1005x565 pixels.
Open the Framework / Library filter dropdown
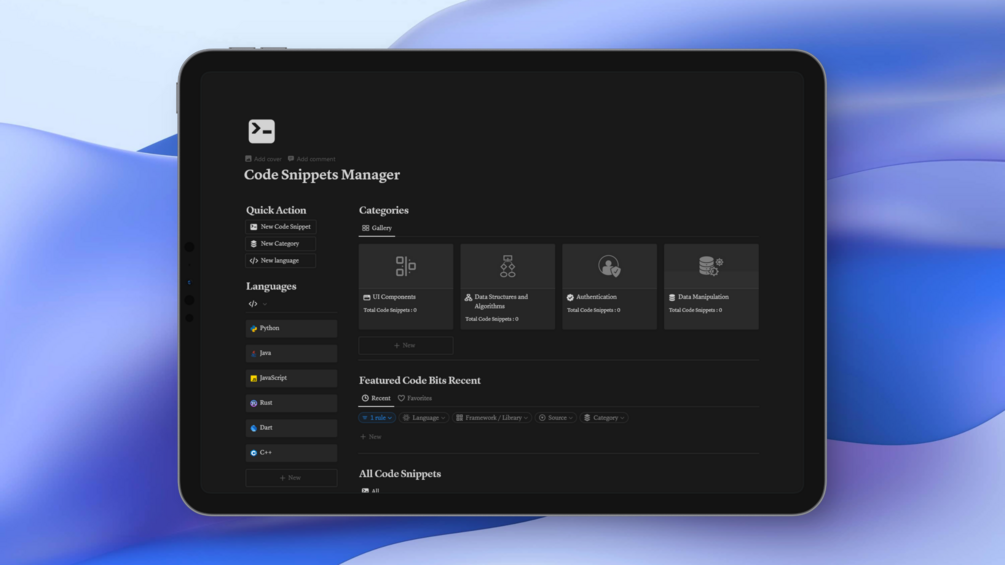pyautogui.click(x=492, y=418)
